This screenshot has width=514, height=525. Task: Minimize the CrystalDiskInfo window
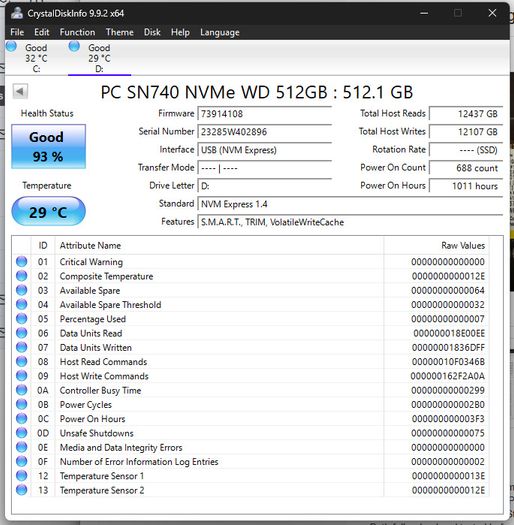coord(424,13)
